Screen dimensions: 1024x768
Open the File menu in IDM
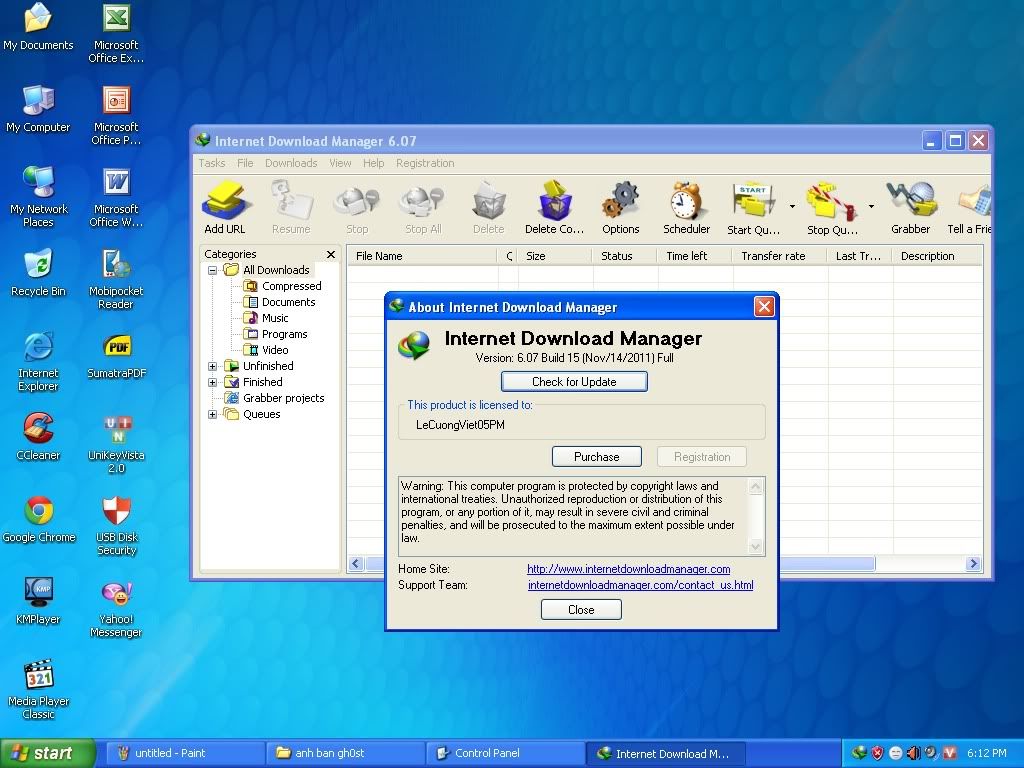[245, 163]
